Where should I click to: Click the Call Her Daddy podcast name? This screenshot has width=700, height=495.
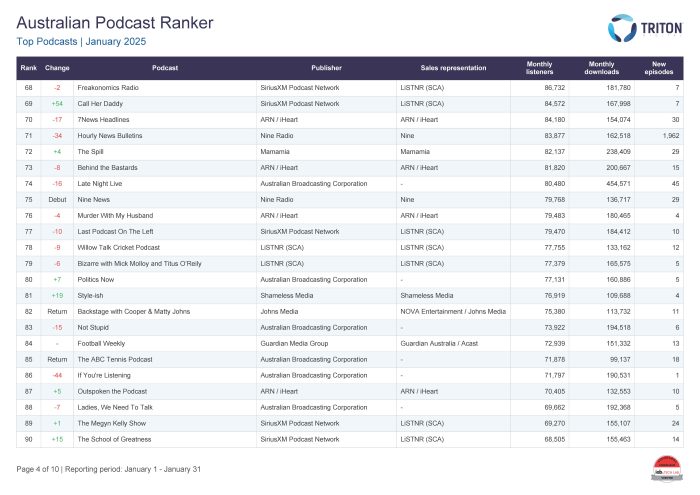(100, 103)
